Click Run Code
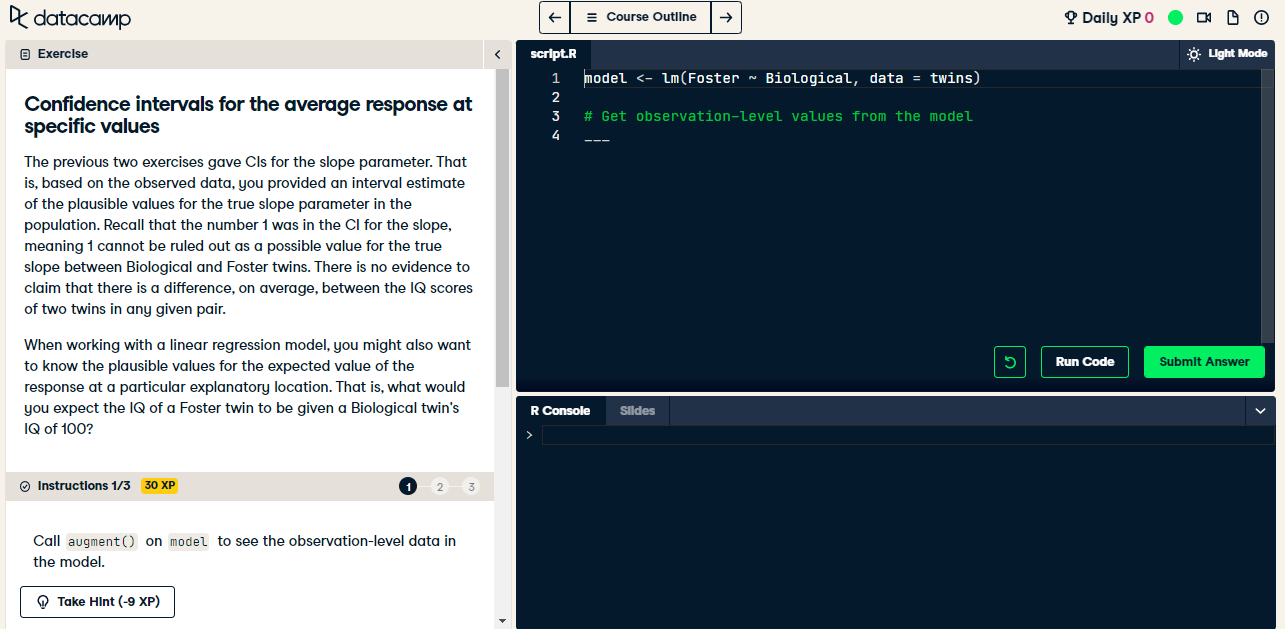This screenshot has width=1285, height=629. point(1084,361)
